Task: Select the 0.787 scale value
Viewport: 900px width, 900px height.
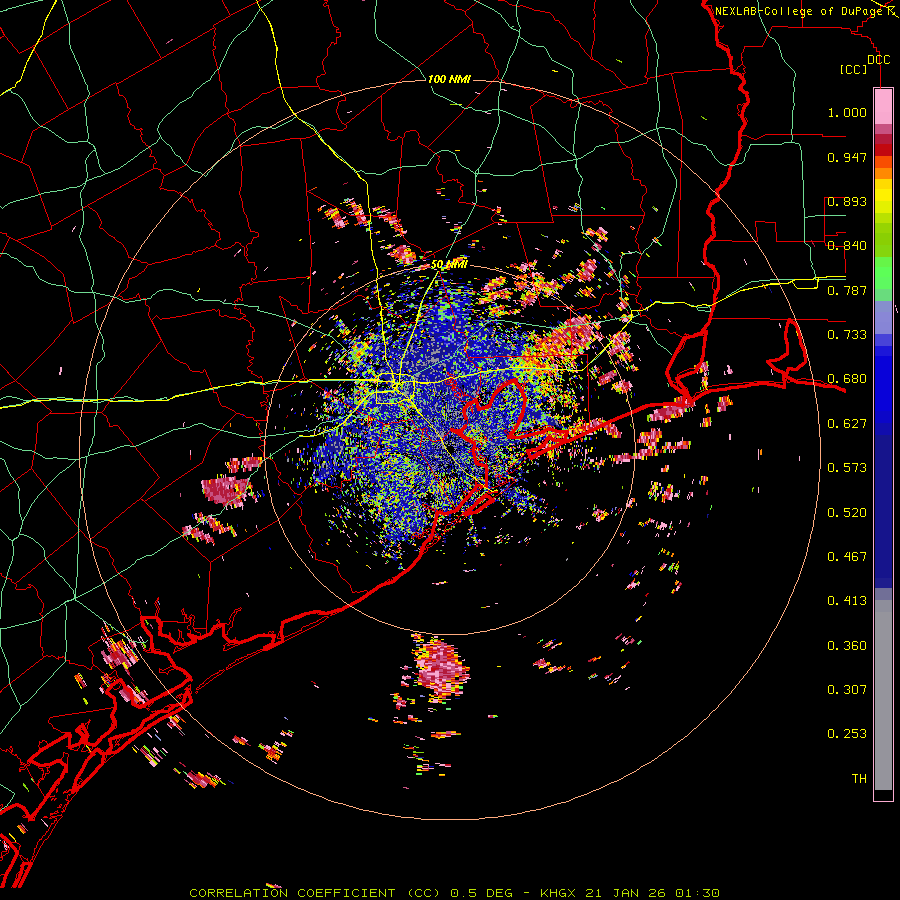Action: click(x=847, y=290)
